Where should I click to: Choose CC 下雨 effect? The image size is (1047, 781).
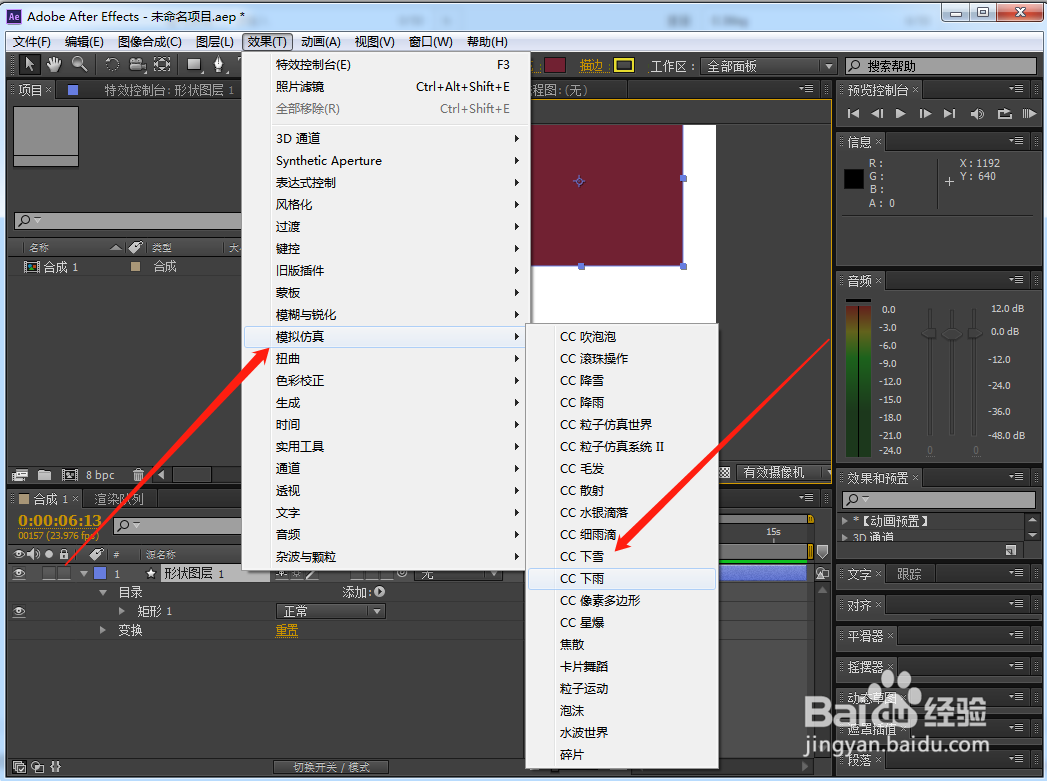[622, 579]
